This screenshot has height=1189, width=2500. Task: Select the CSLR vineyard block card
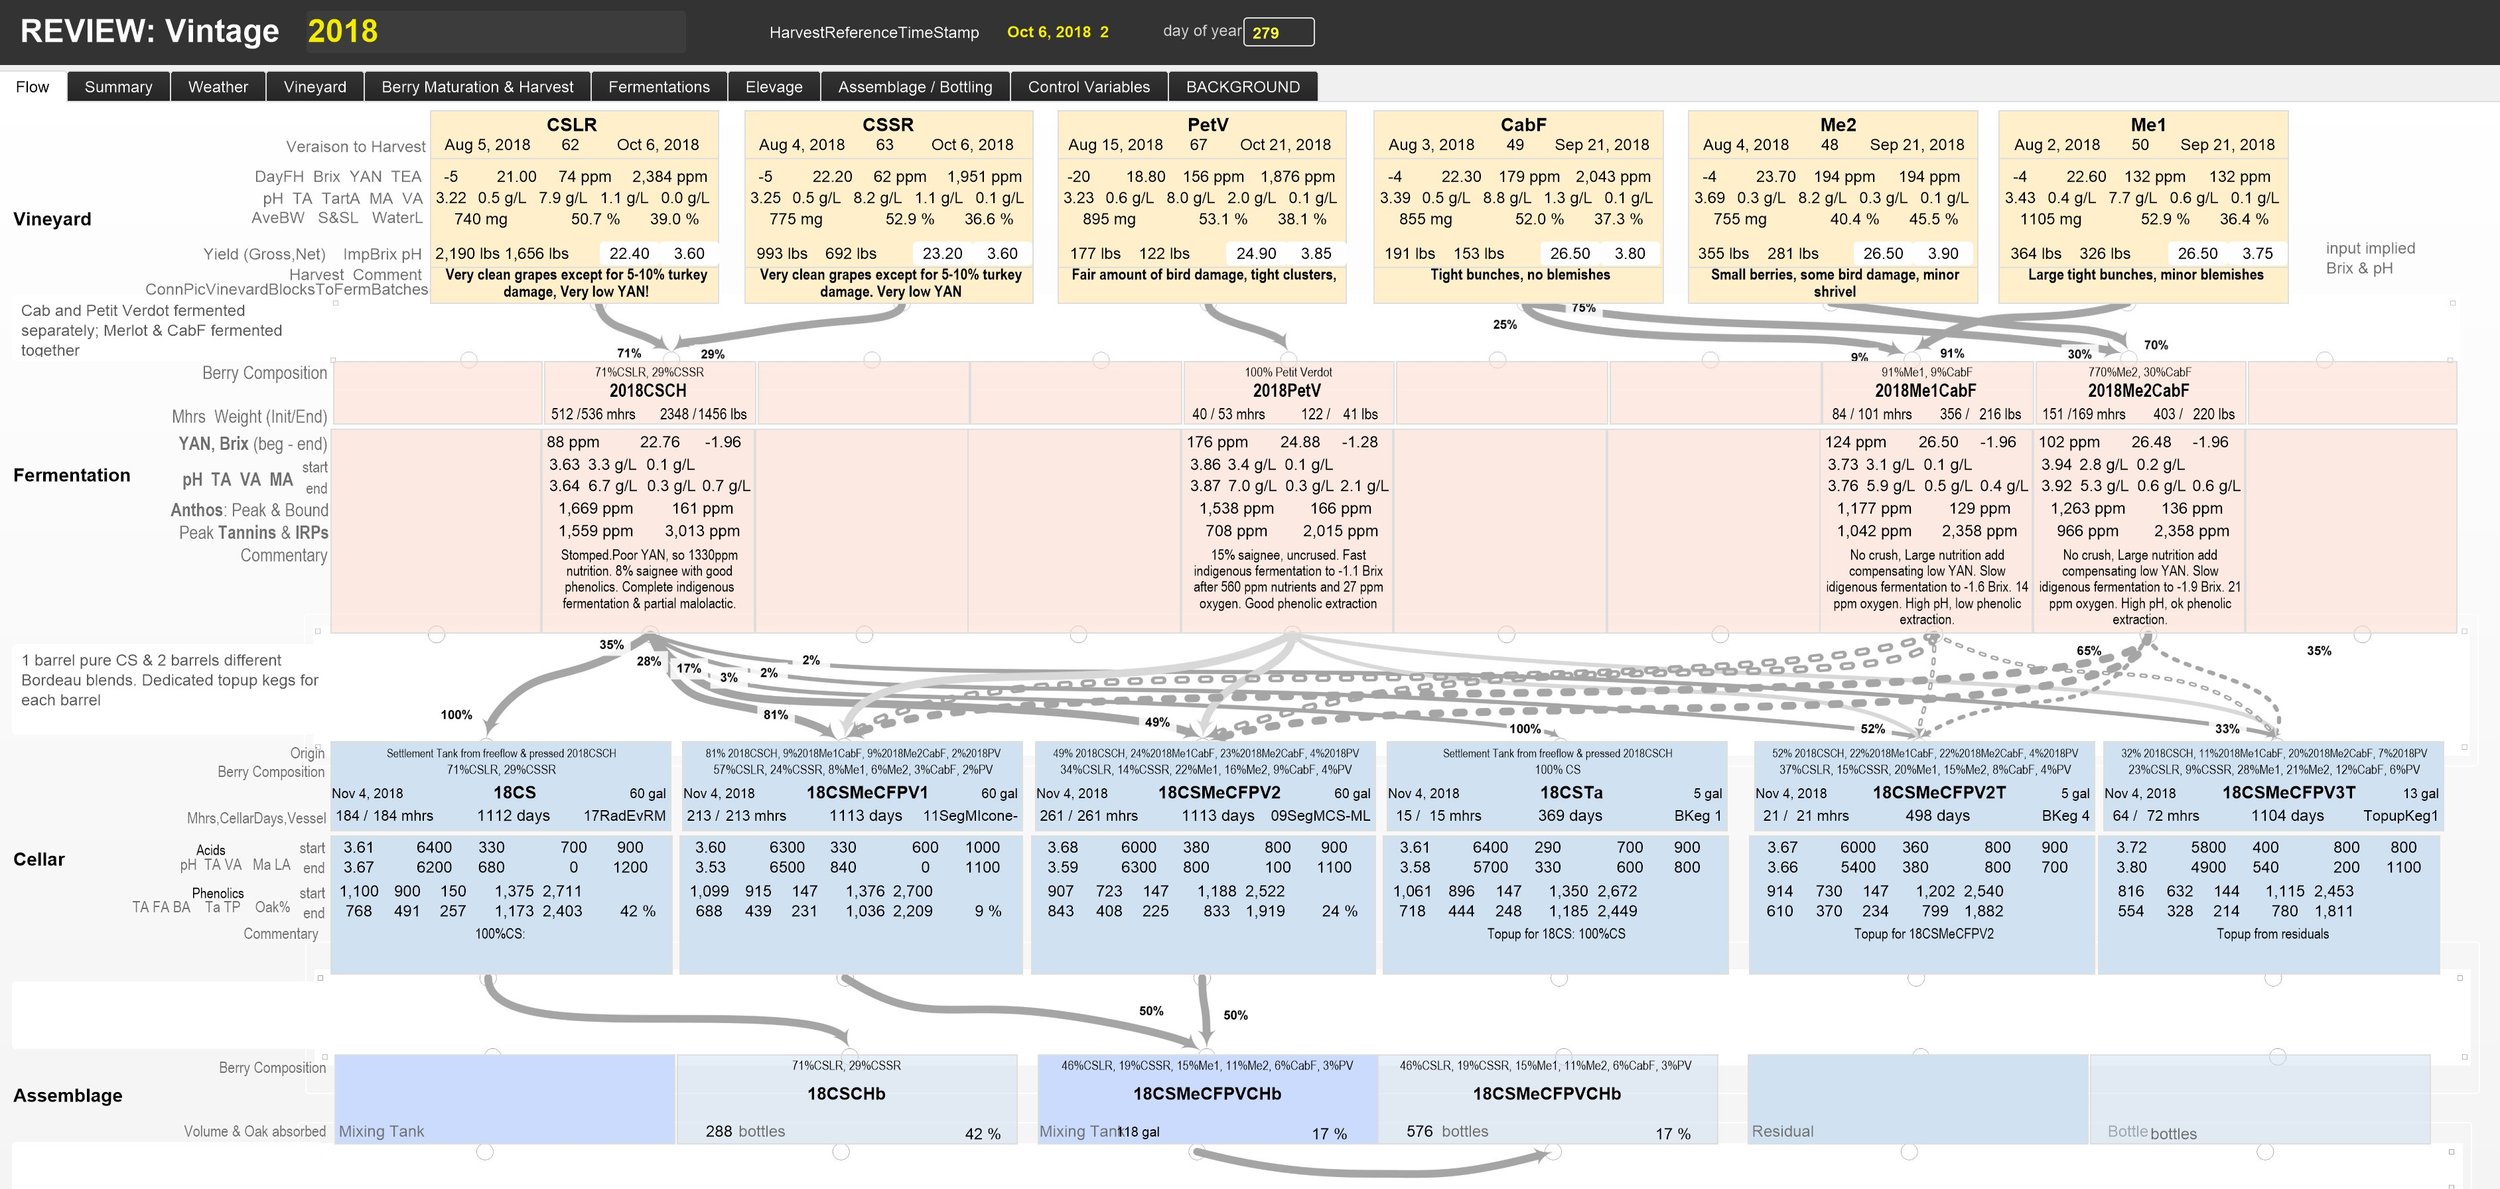tap(574, 207)
